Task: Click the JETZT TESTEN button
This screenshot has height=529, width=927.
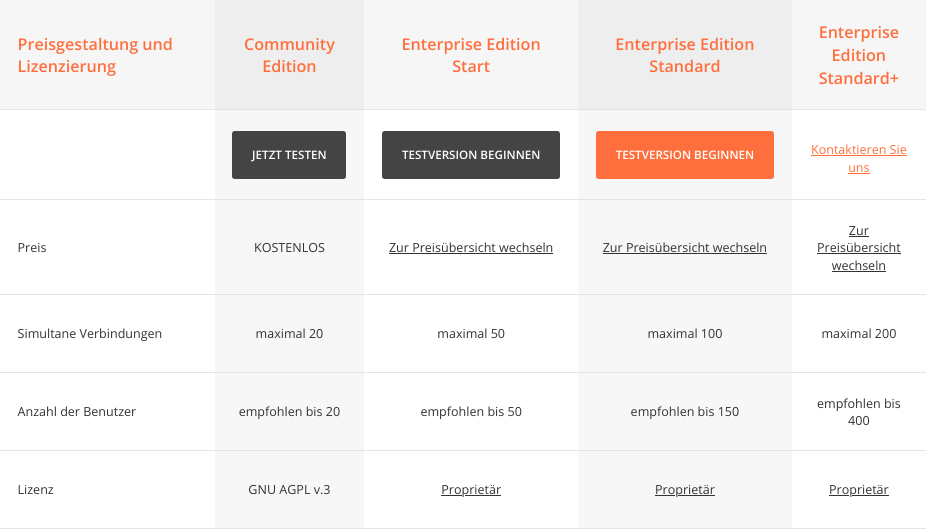Action: pos(289,155)
